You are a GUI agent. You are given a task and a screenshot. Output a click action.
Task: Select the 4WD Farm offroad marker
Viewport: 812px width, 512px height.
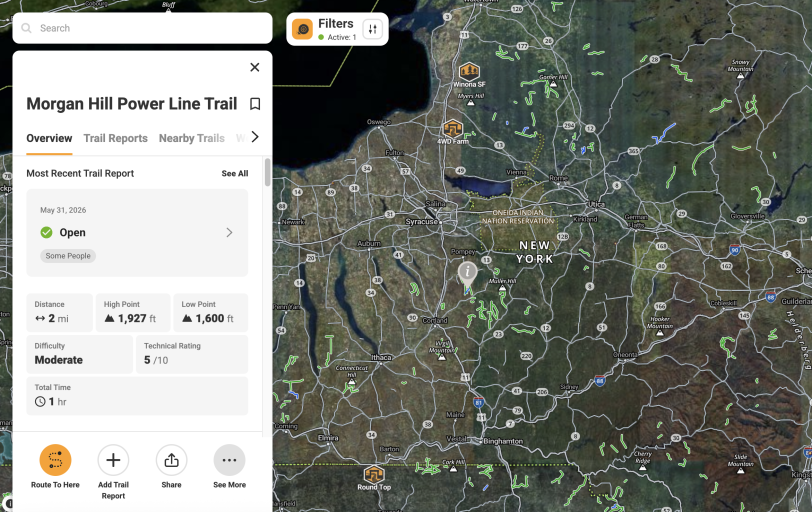coord(453,128)
